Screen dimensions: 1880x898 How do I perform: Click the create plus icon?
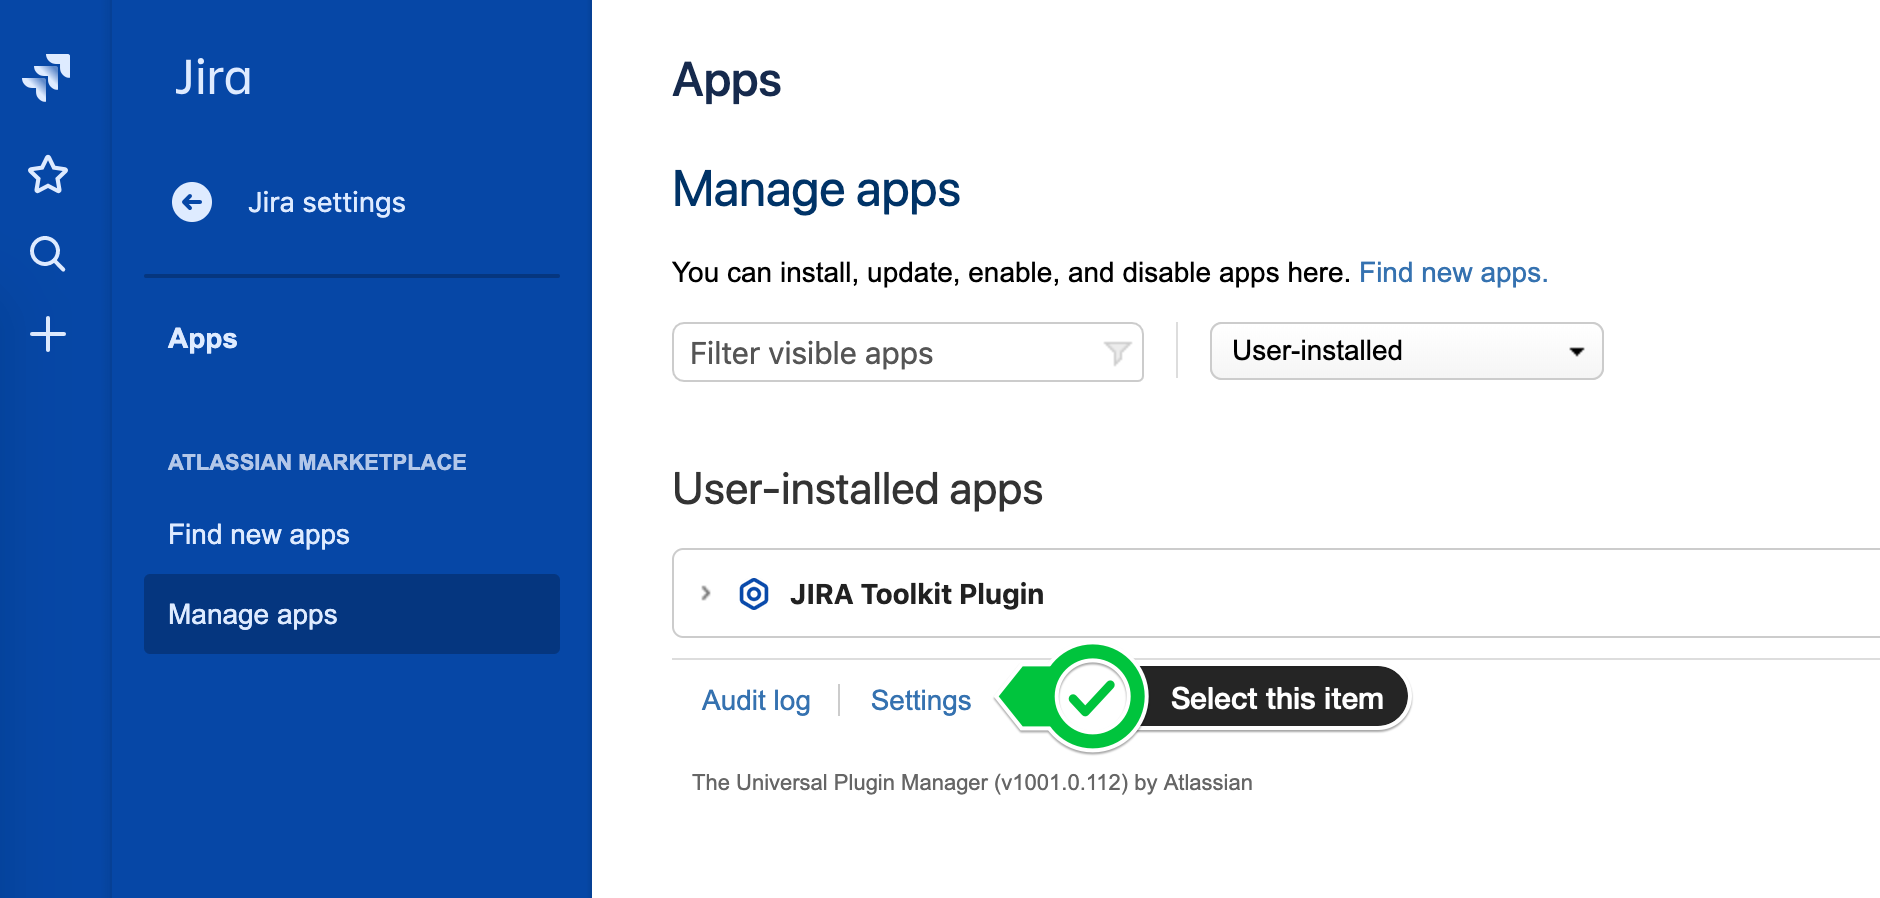[x=48, y=334]
